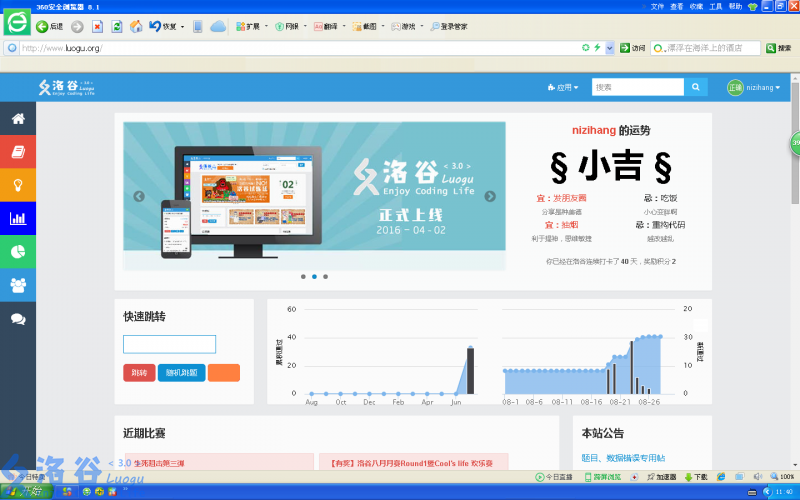Image resolution: width=800 pixels, height=500 pixels.
Task: Open the red book icon in the sidebar
Action: [x=18, y=152]
